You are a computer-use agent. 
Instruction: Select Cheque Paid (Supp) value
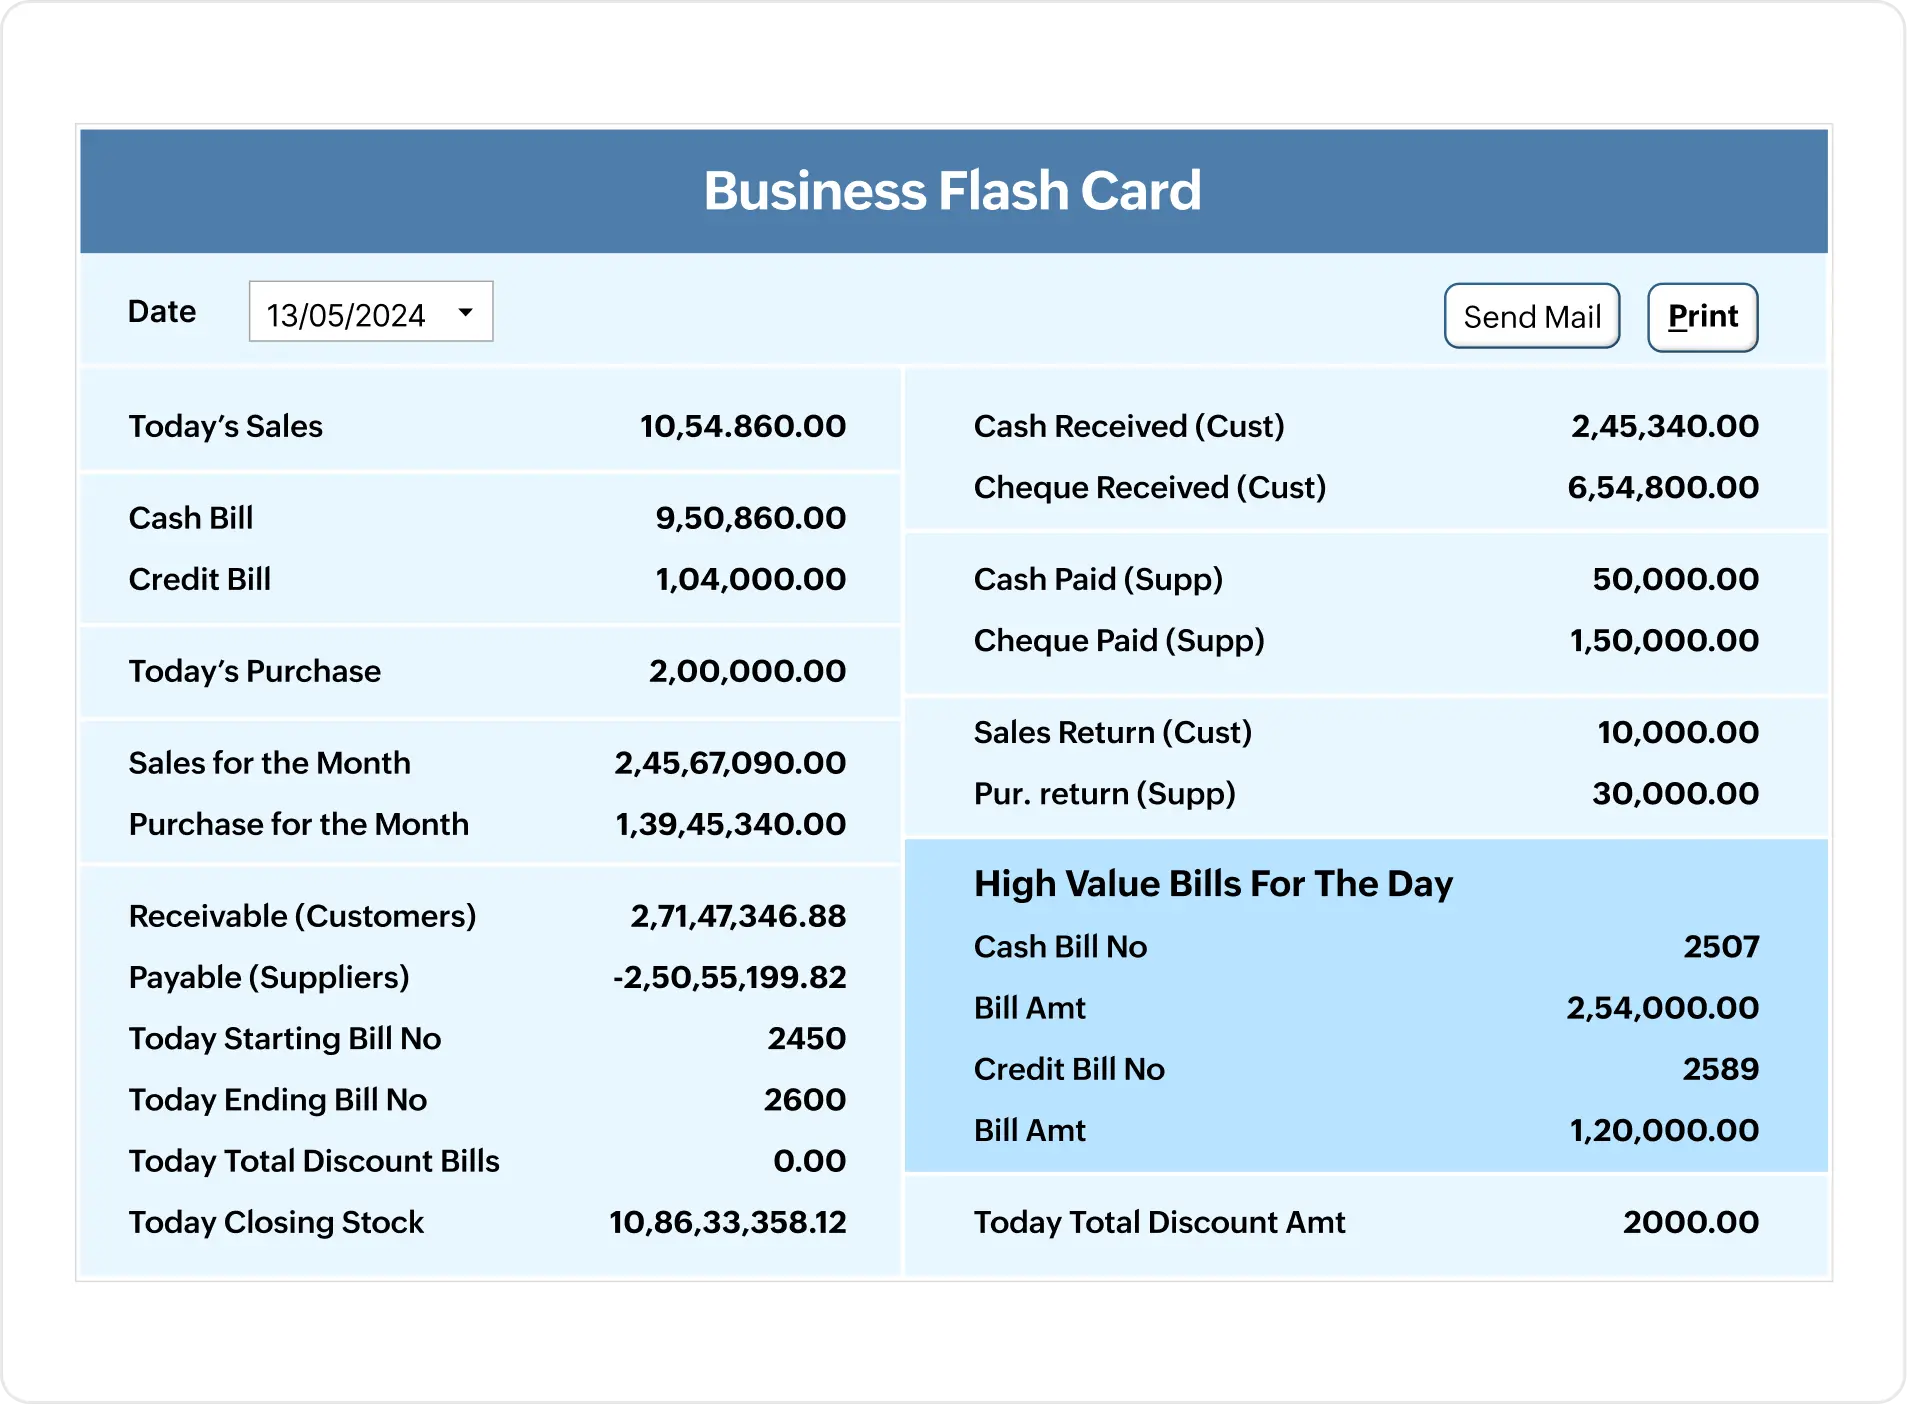pyautogui.click(x=1663, y=640)
